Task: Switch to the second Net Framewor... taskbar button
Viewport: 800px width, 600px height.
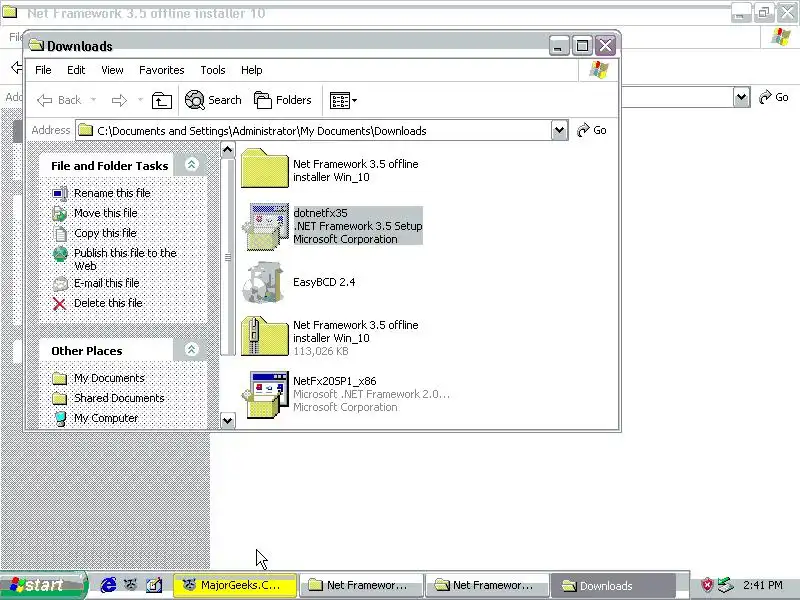Action: point(487,585)
